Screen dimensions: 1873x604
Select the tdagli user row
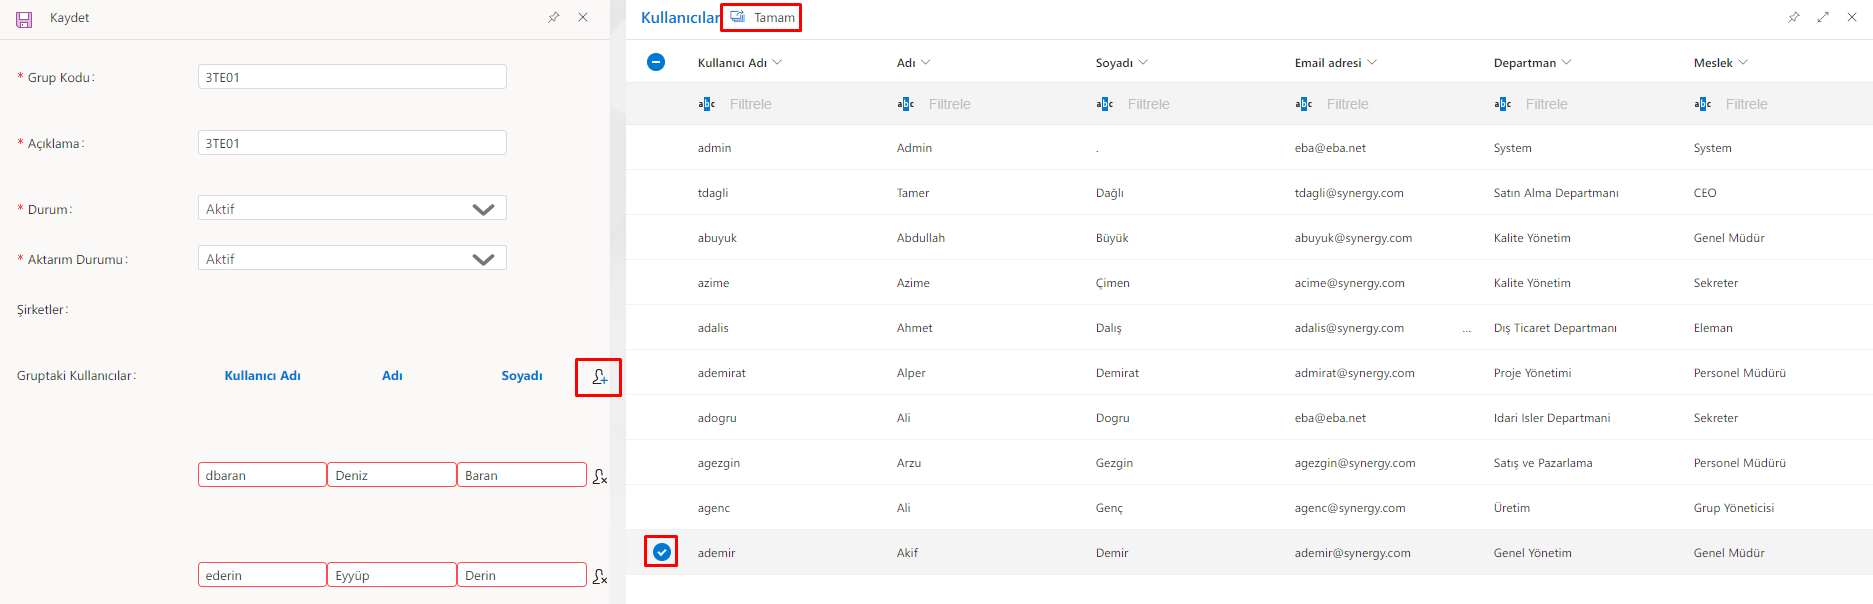[x=713, y=193]
